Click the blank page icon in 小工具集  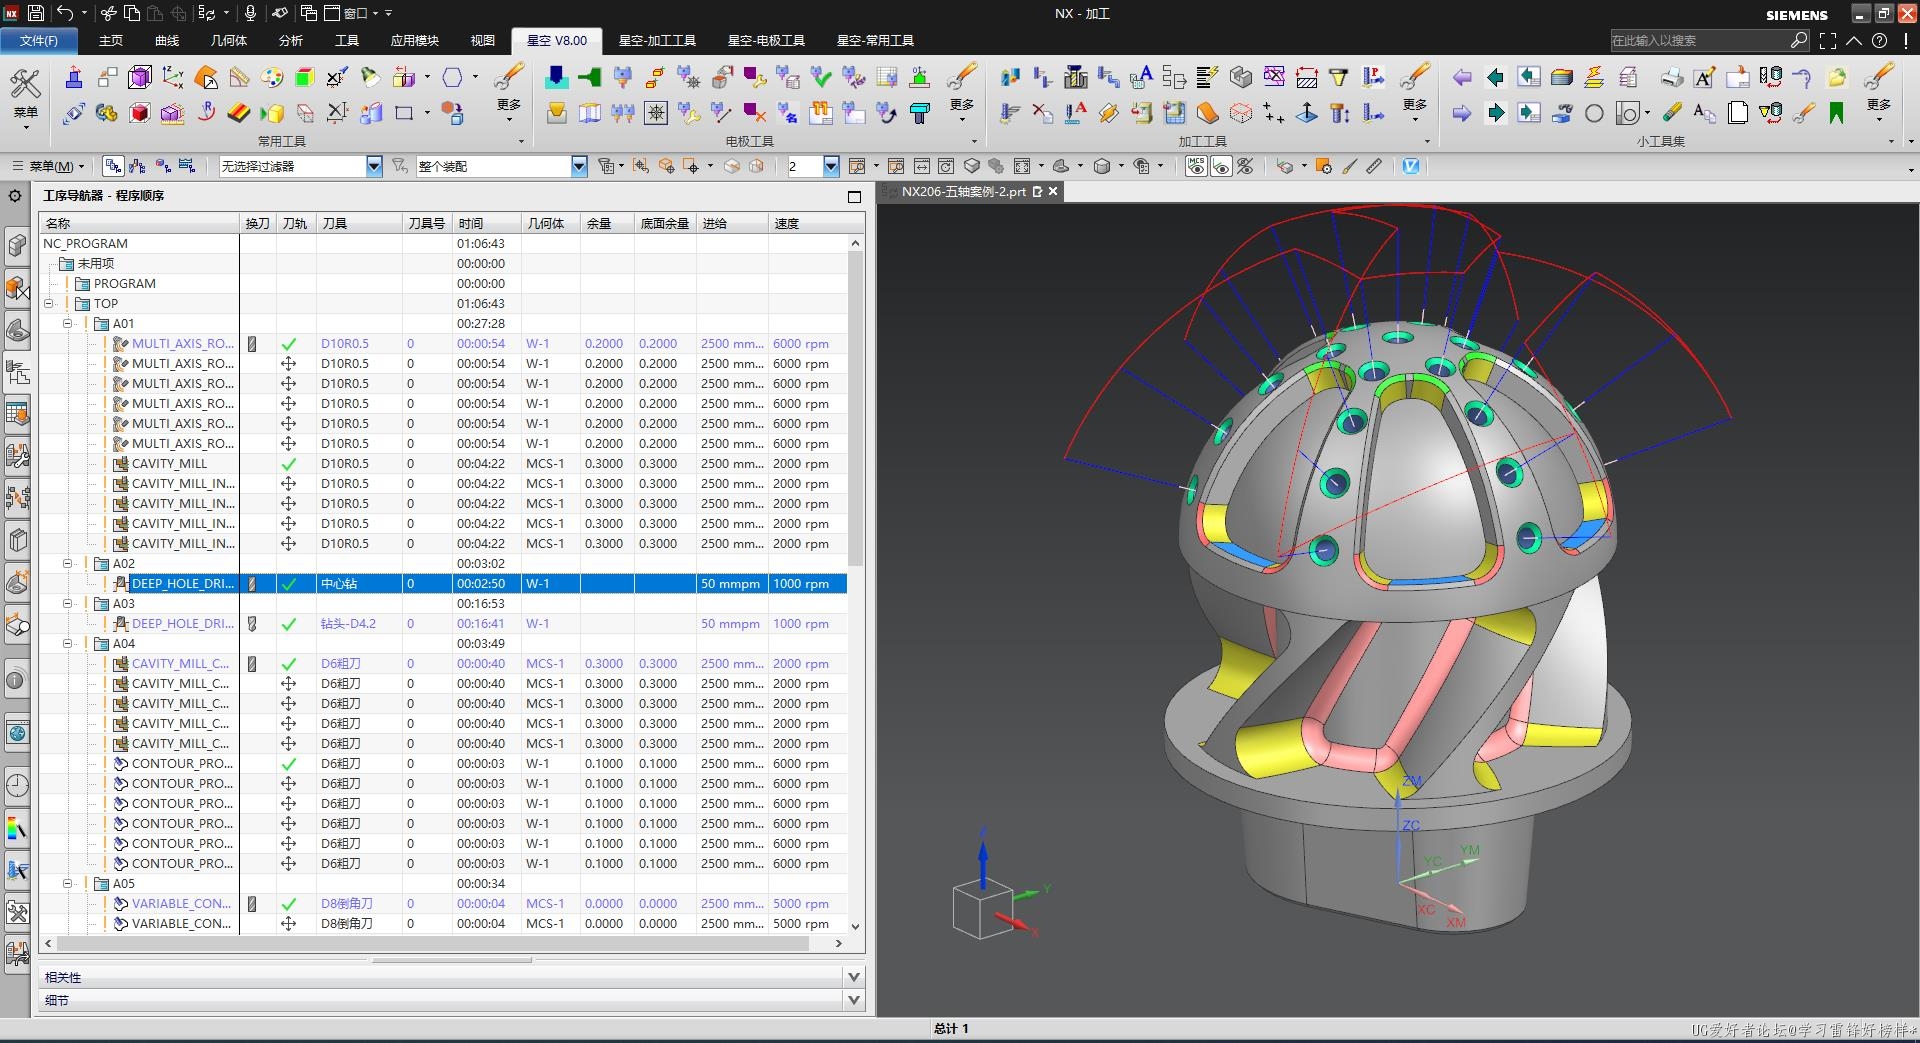tap(1738, 113)
